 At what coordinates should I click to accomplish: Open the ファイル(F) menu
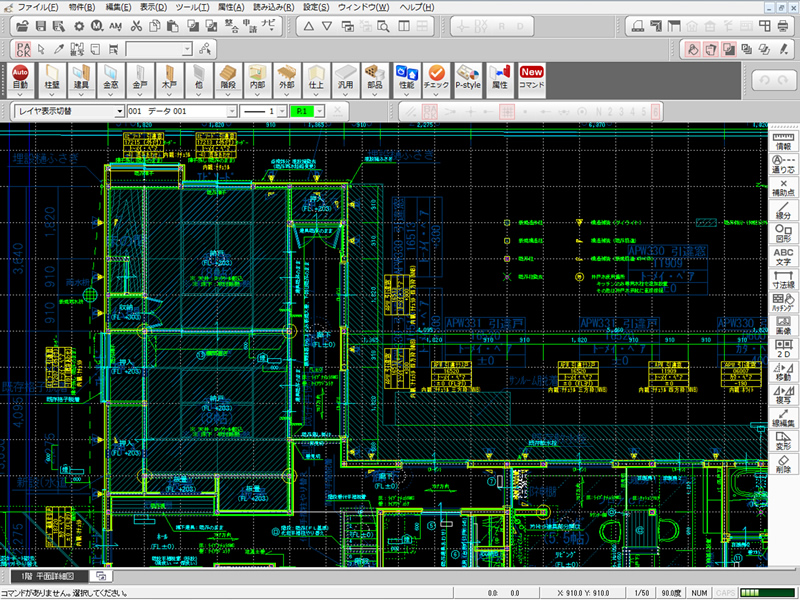[38, 7]
